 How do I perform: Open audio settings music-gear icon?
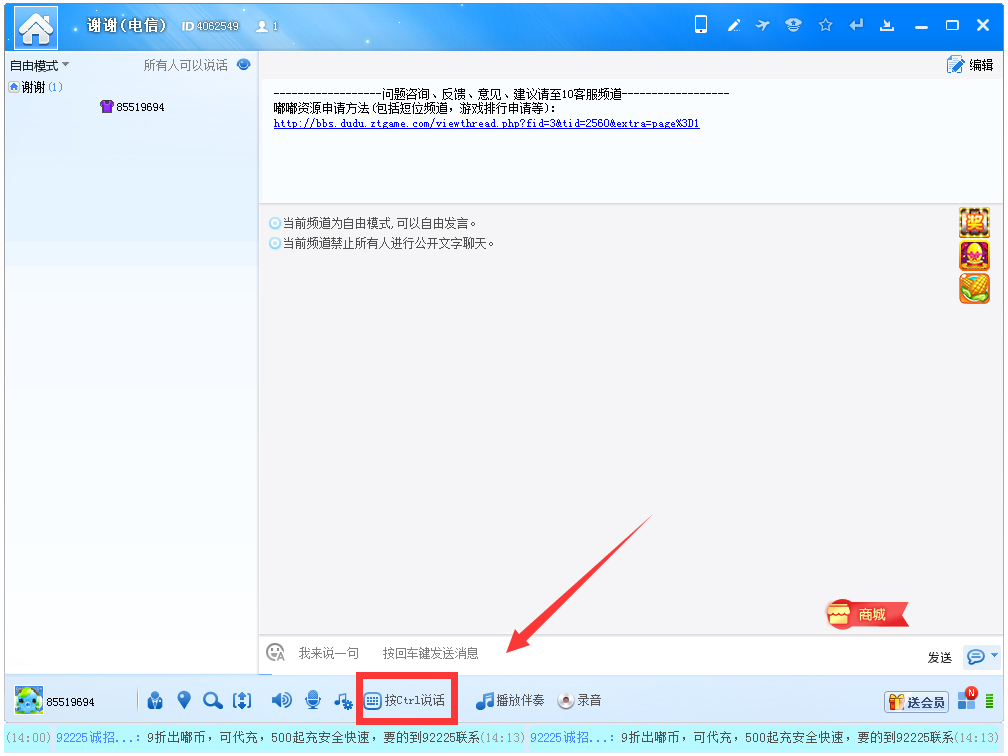click(x=343, y=701)
